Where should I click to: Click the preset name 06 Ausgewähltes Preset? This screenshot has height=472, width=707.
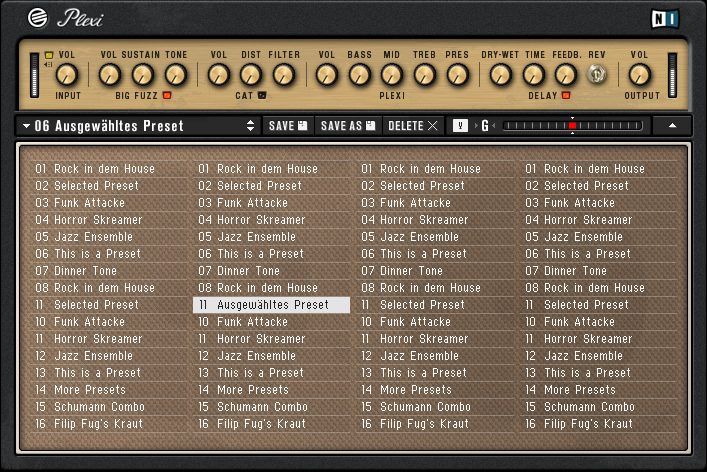[109, 126]
